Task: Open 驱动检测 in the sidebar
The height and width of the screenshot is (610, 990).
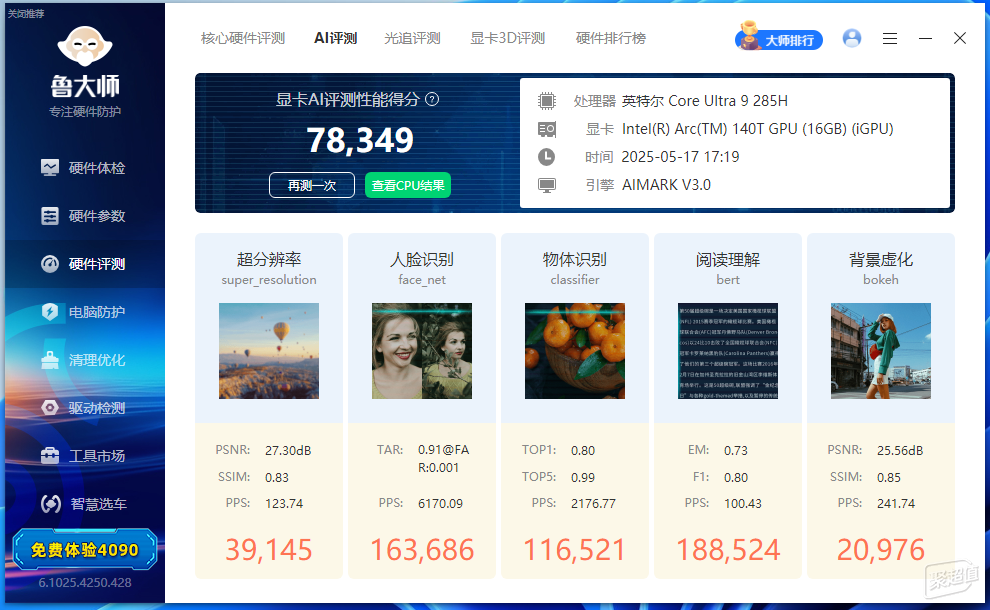Action: [83, 408]
